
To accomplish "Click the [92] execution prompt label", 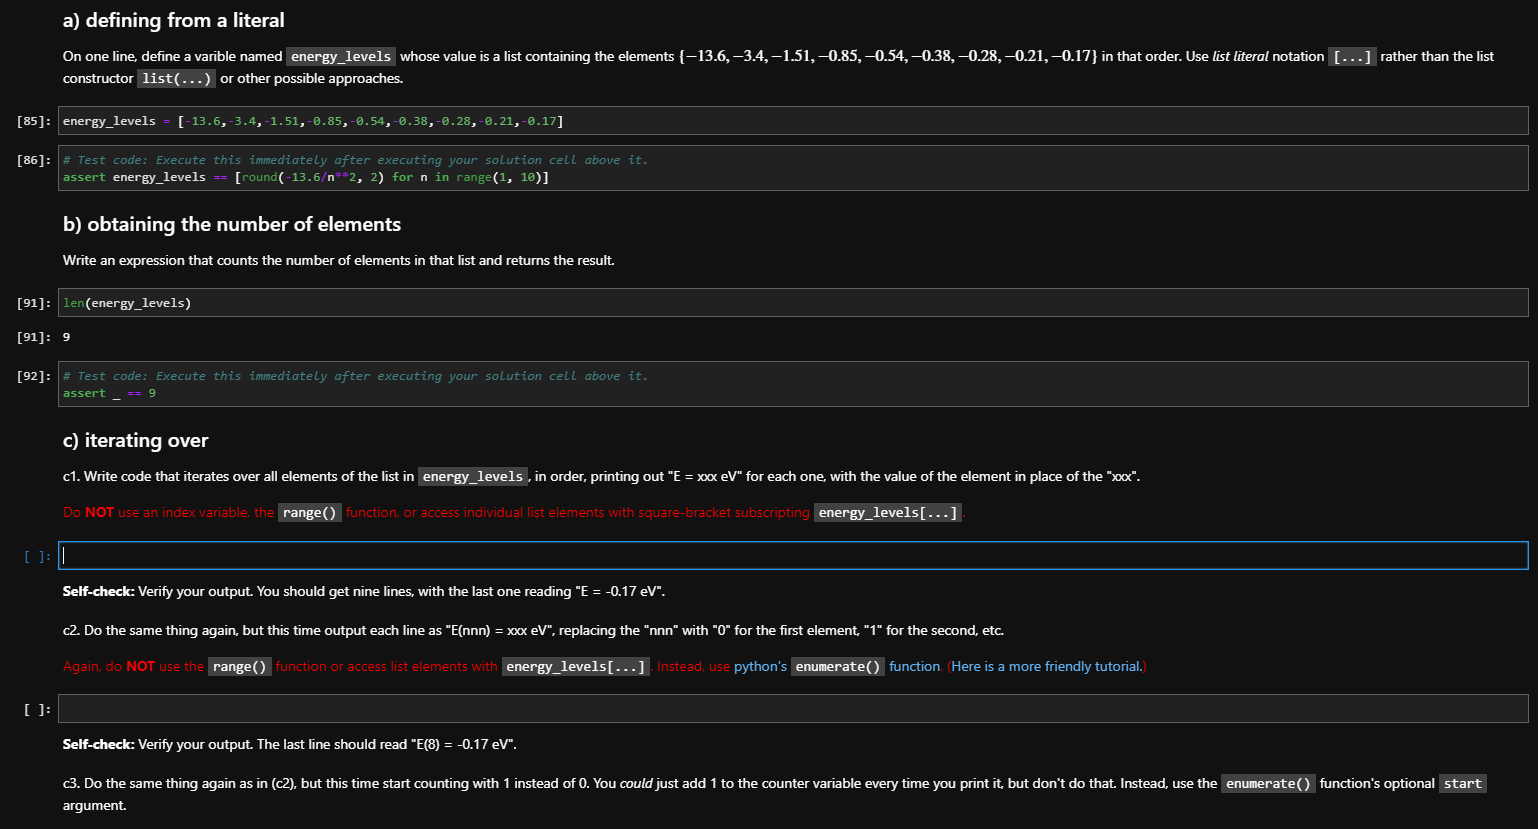I will tap(33, 375).
